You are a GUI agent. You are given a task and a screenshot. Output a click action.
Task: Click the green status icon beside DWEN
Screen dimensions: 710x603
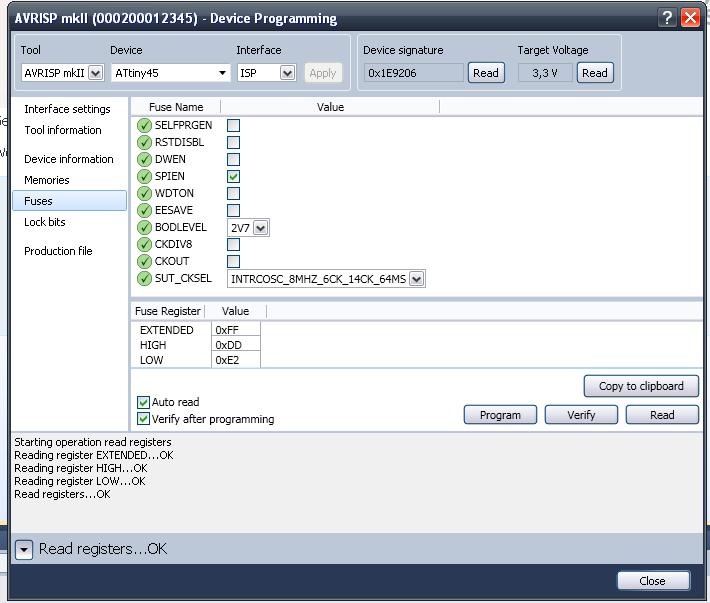pyautogui.click(x=144, y=159)
